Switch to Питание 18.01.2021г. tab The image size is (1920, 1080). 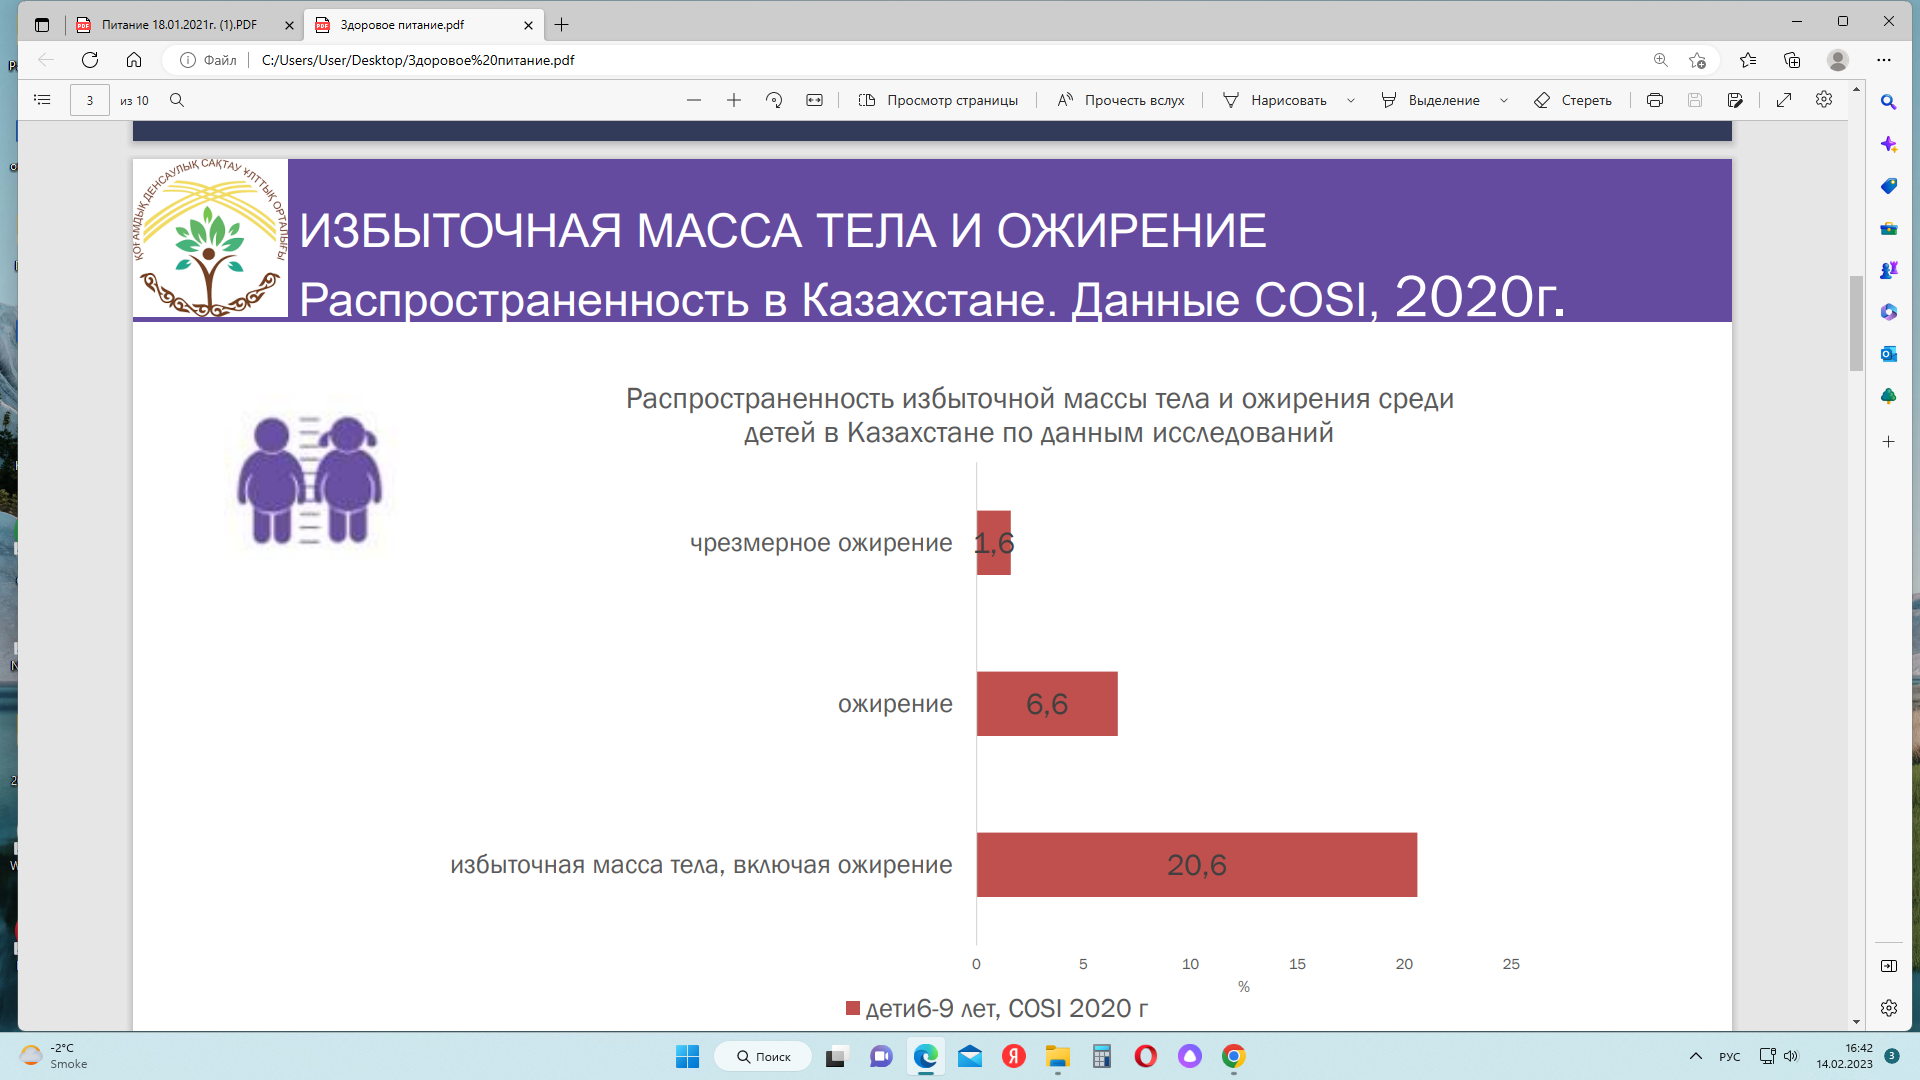179,25
